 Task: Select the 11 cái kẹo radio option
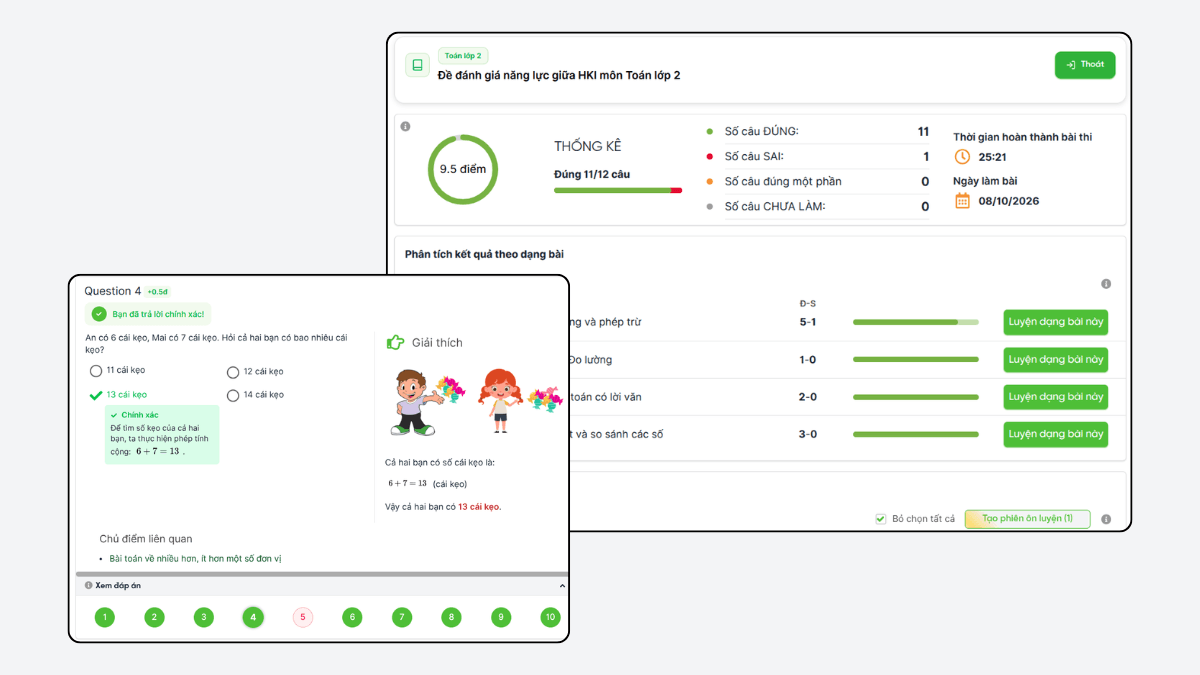[96, 371]
